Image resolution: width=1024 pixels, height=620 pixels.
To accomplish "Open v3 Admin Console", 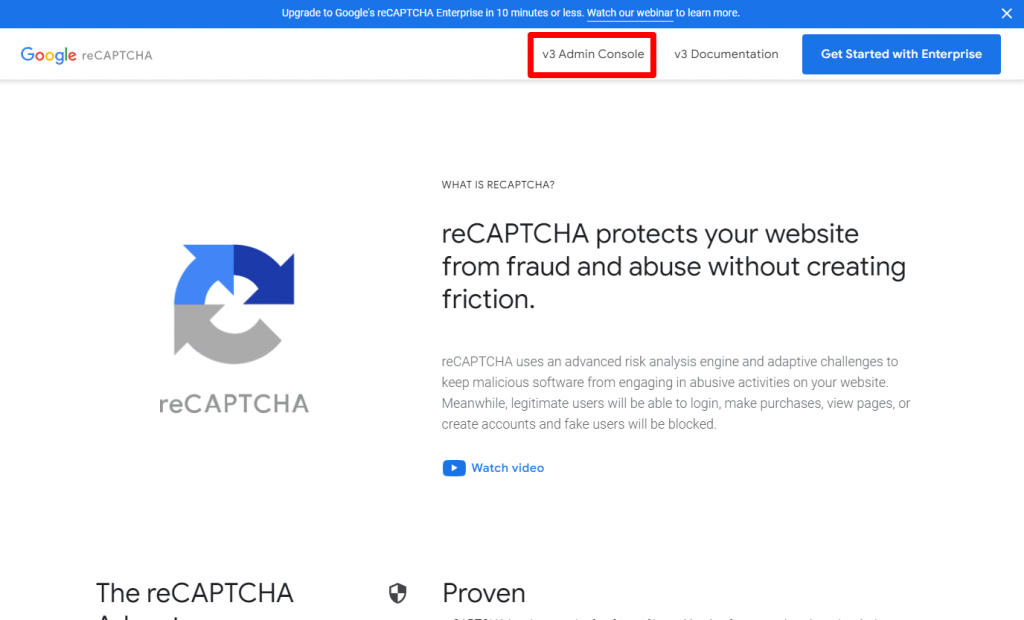I will click(x=593, y=54).
